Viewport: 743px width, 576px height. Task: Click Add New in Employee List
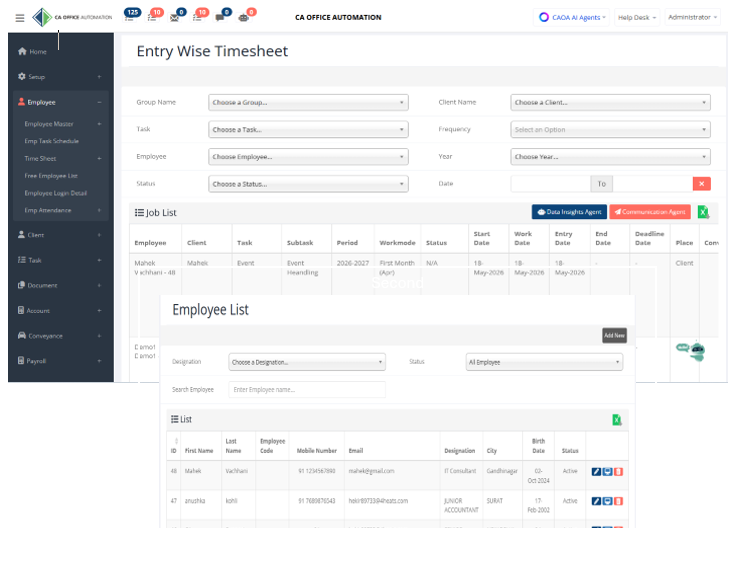click(x=615, y=335)
